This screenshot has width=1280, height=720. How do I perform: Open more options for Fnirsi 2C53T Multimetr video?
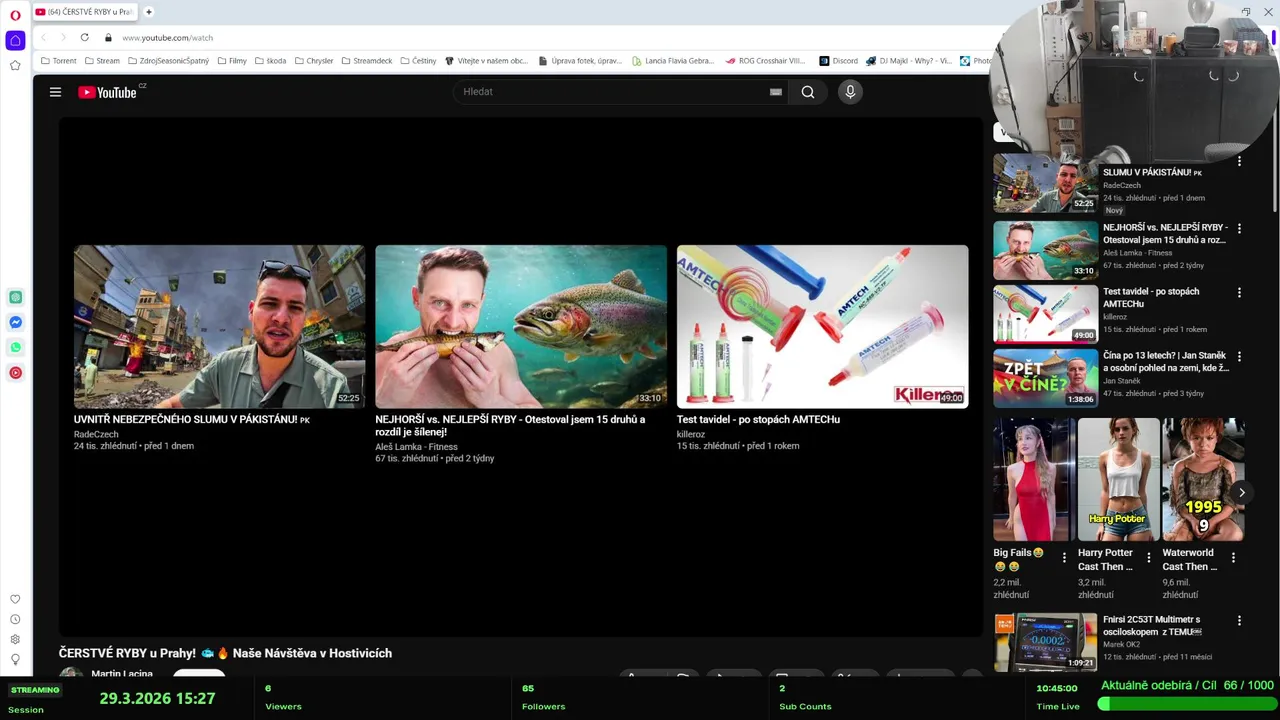pyautogui.click(x=1239, y=620)
